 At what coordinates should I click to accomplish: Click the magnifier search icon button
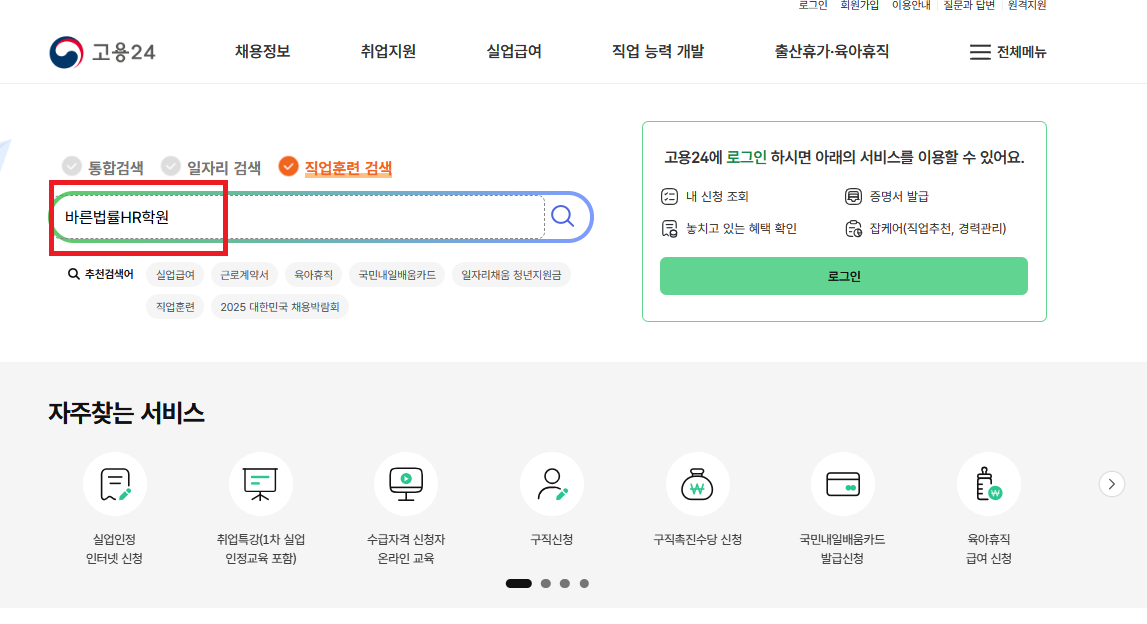563,217
